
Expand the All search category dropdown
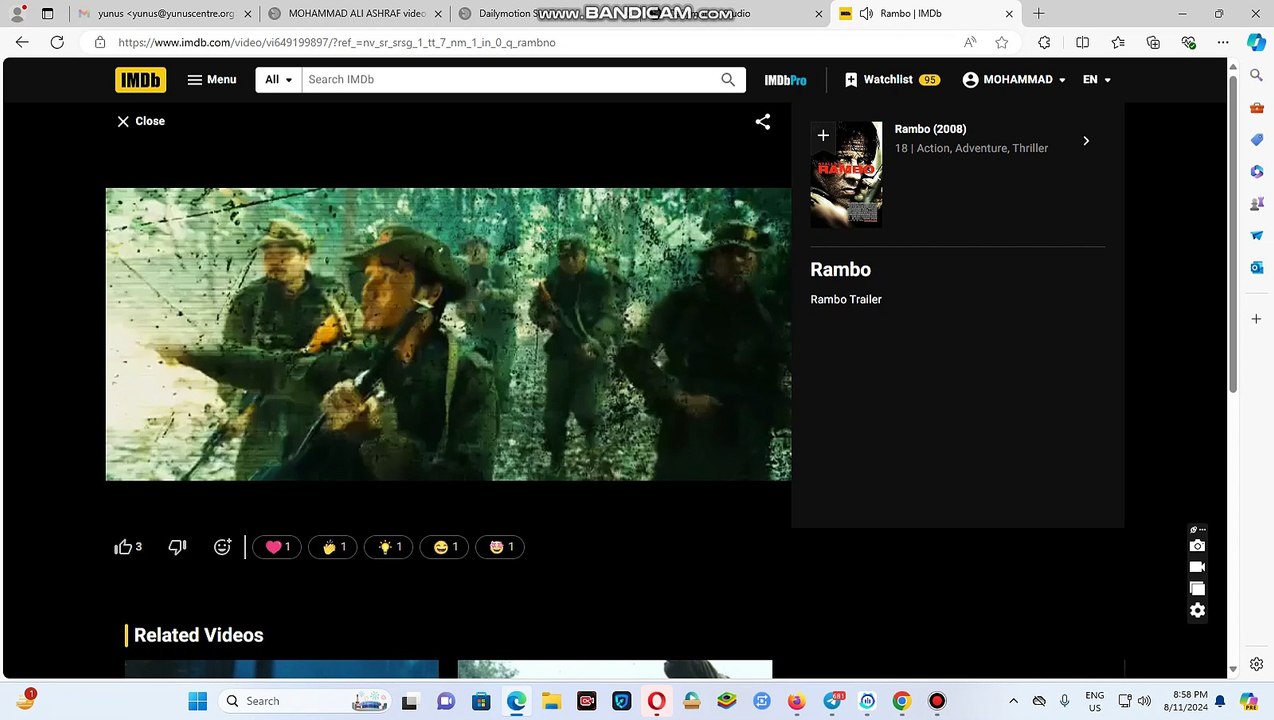(x=279, y=80)
